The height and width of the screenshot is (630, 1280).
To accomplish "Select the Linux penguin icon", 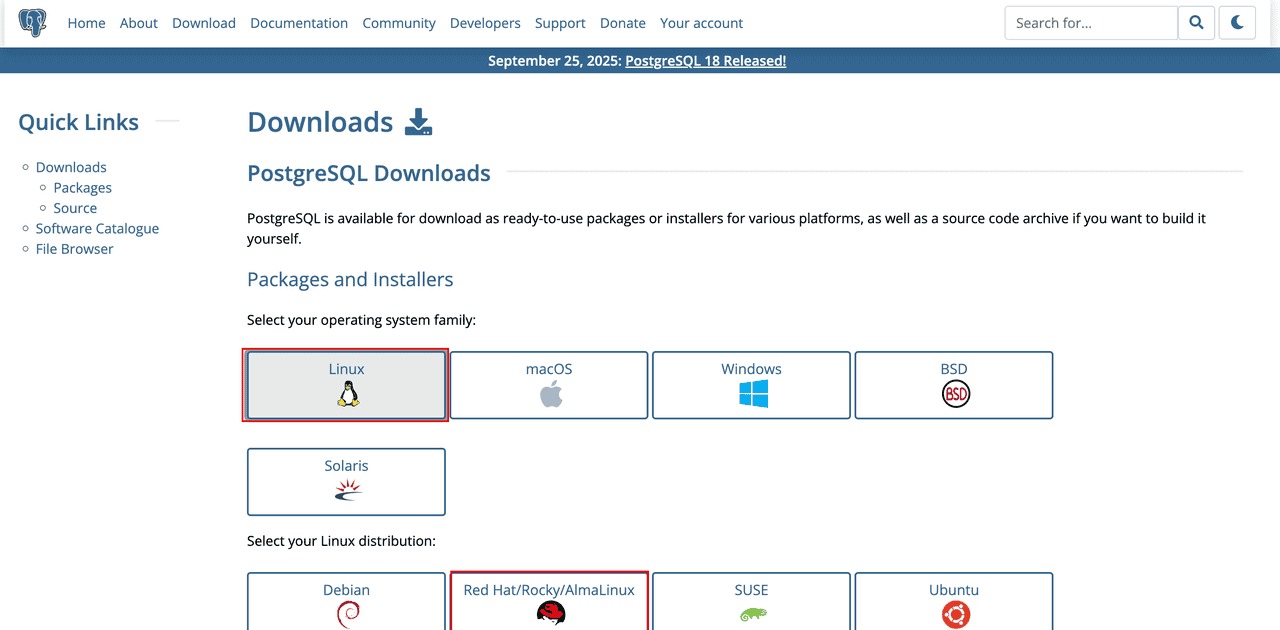I will point(346,392).
